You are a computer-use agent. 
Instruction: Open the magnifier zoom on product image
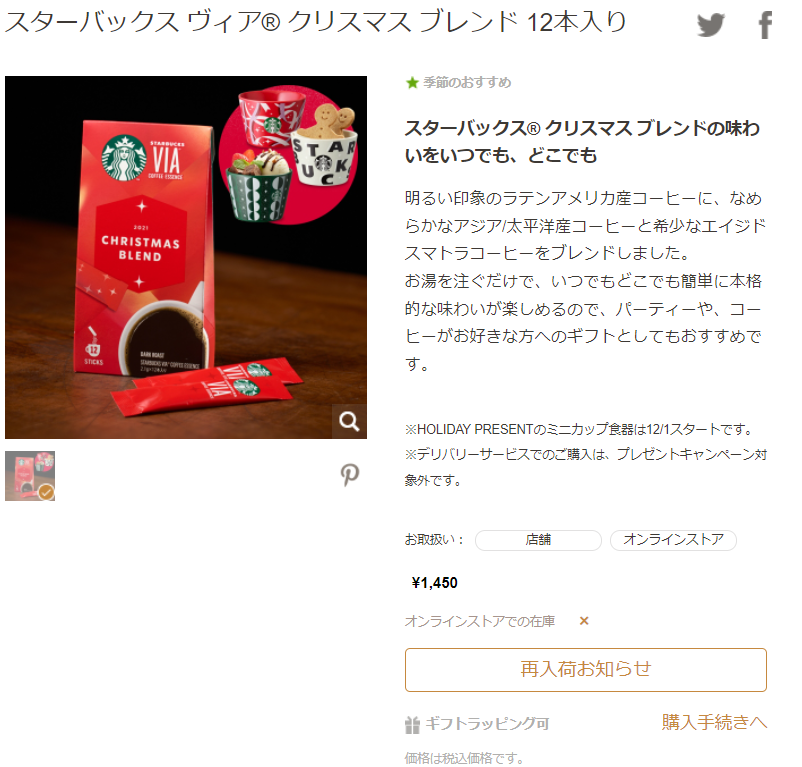point(349,421)
